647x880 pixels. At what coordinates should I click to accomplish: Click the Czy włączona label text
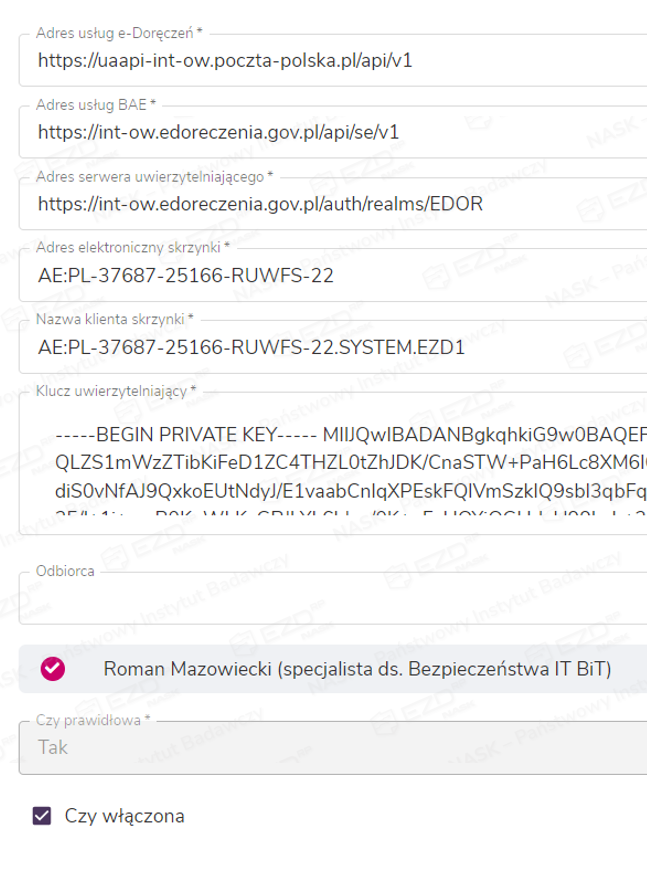pos(124,816)
